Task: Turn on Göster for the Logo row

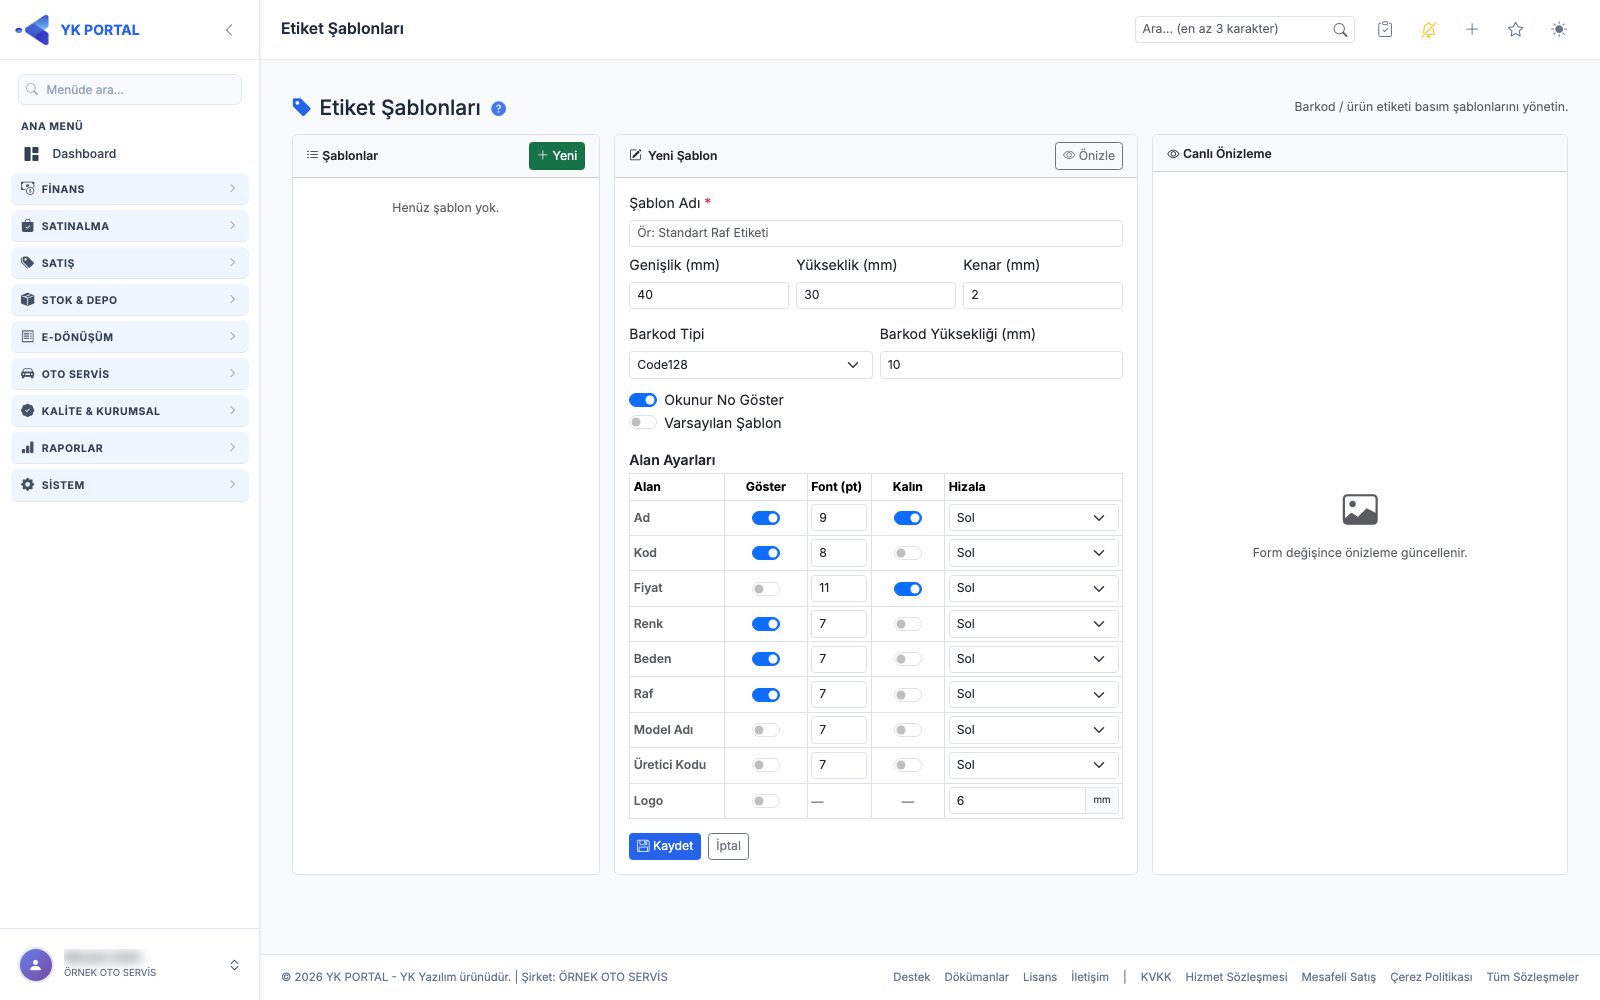Action: coord(766,801)
